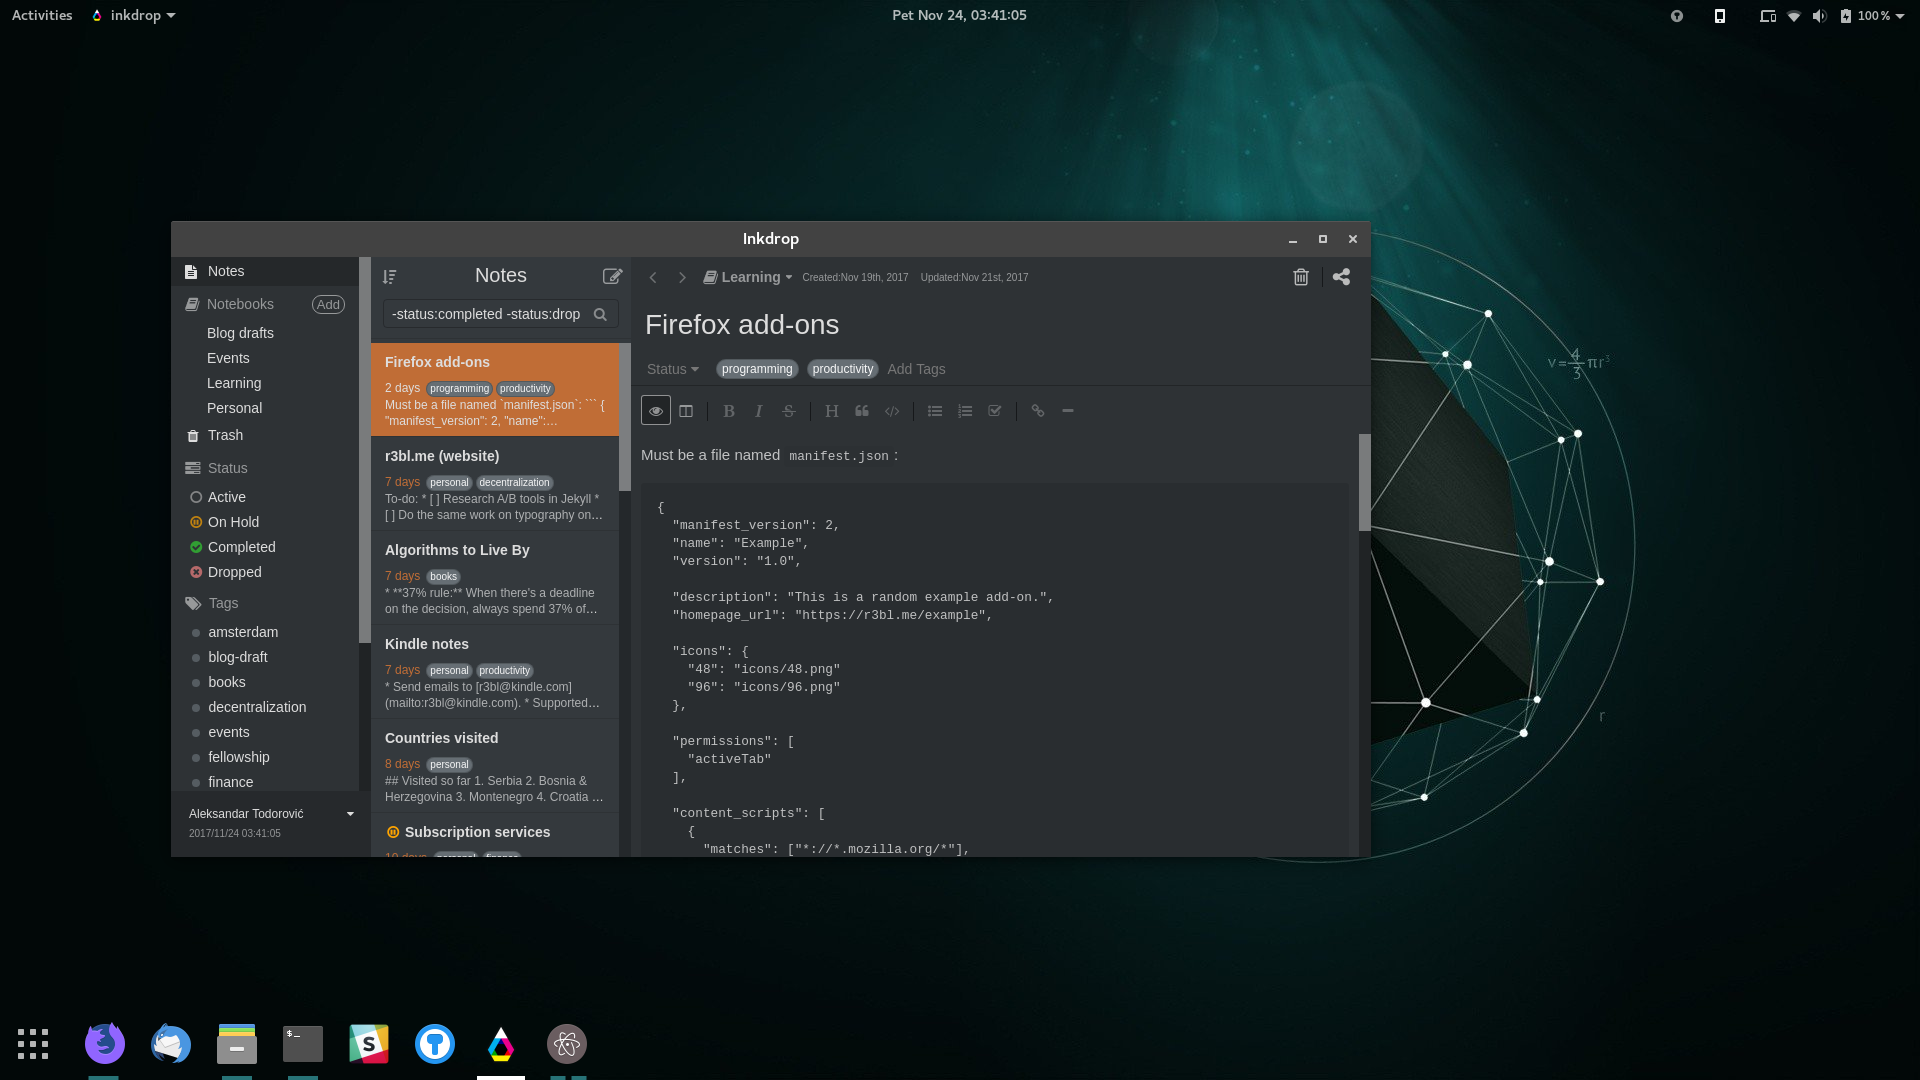Apply strikethrough formatting
Viewport: 1920px width, 1080px height.
(789, 411)
